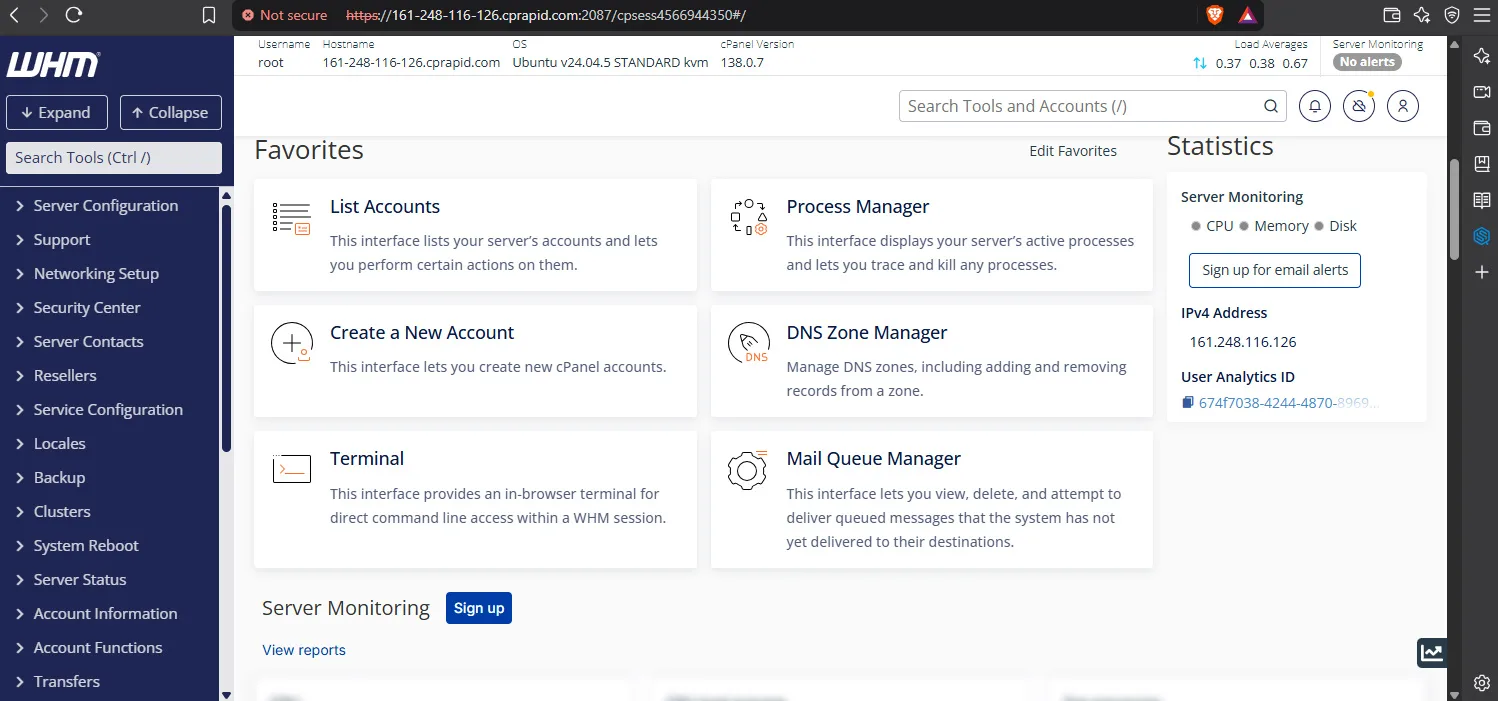Viewport: 1498px width, 701px height.
Task: Click the Brave Shields lion icon
Action: click(x=1214, y=15)
